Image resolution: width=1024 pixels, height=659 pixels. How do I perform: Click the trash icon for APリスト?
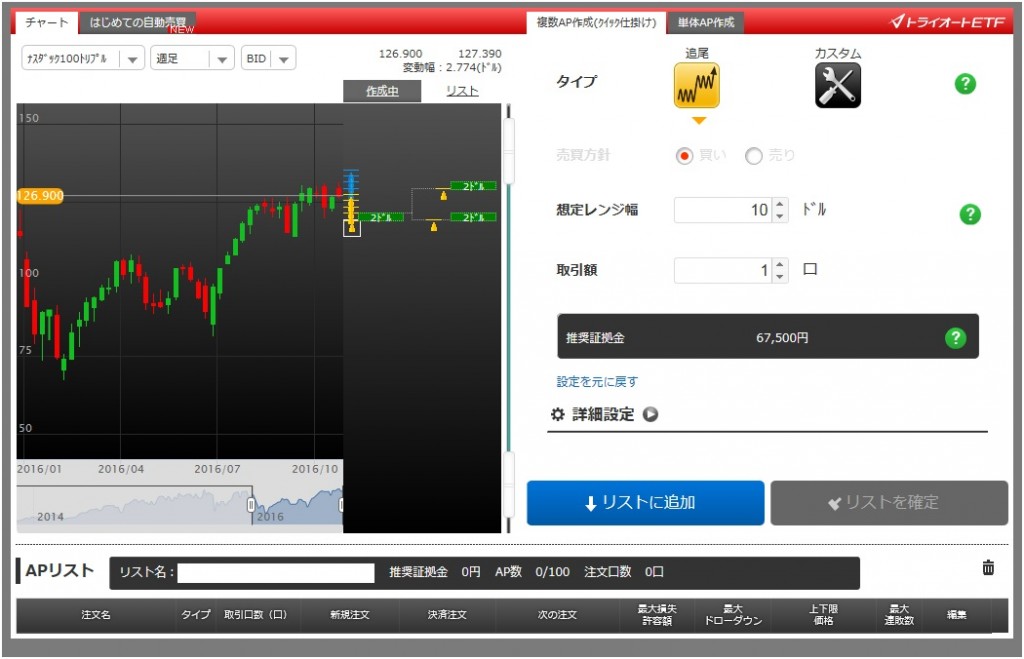[988, 568]
